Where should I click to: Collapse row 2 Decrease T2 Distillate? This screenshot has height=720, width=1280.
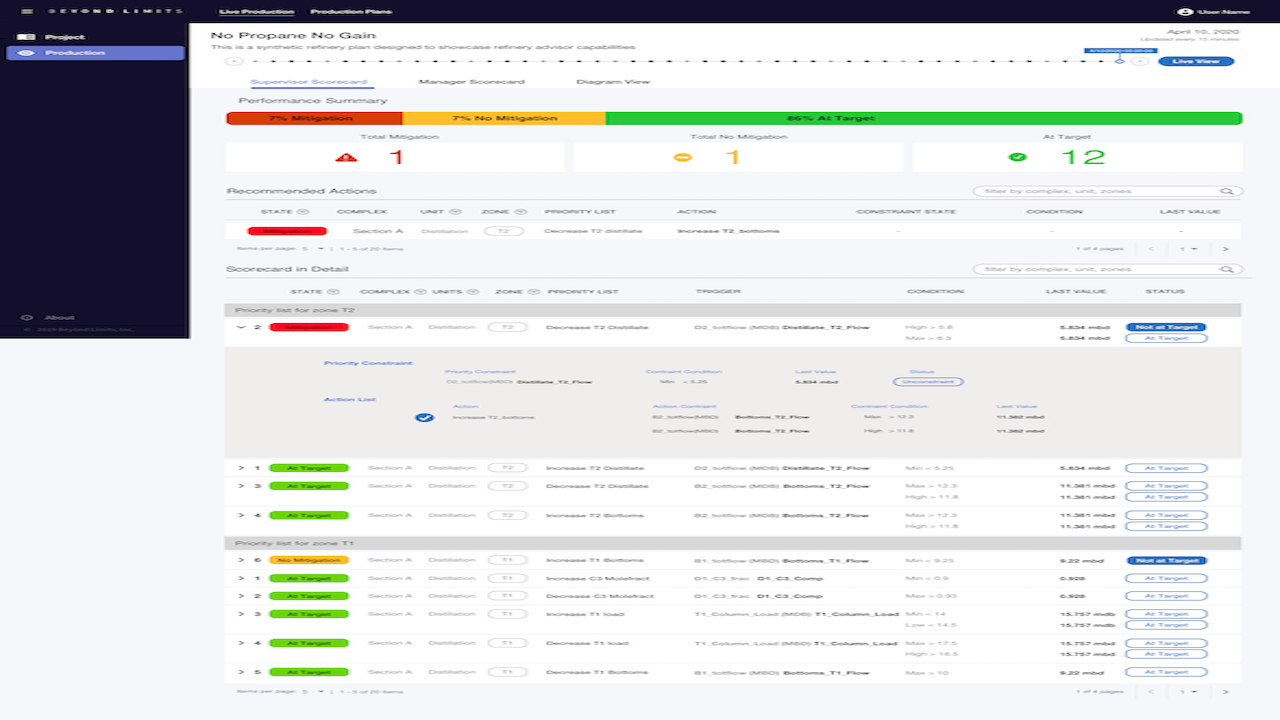[x=241, y=327]
